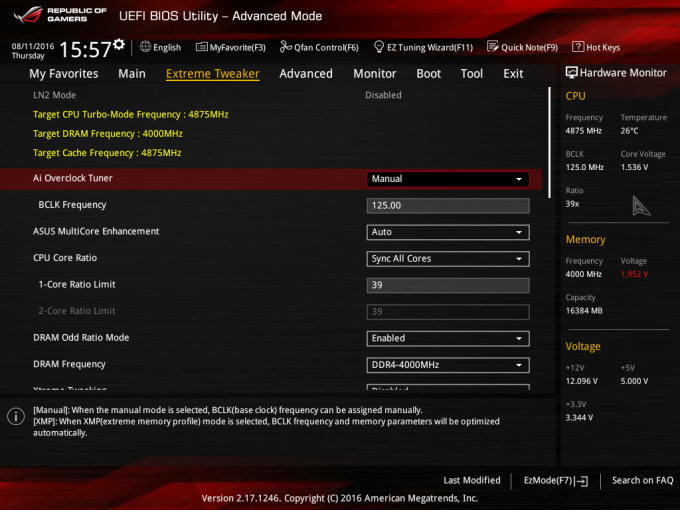The width and height of the screenshot is (680, 510).
Task: Select CPU Core Ratio row label
Action: tap(65, 258)
